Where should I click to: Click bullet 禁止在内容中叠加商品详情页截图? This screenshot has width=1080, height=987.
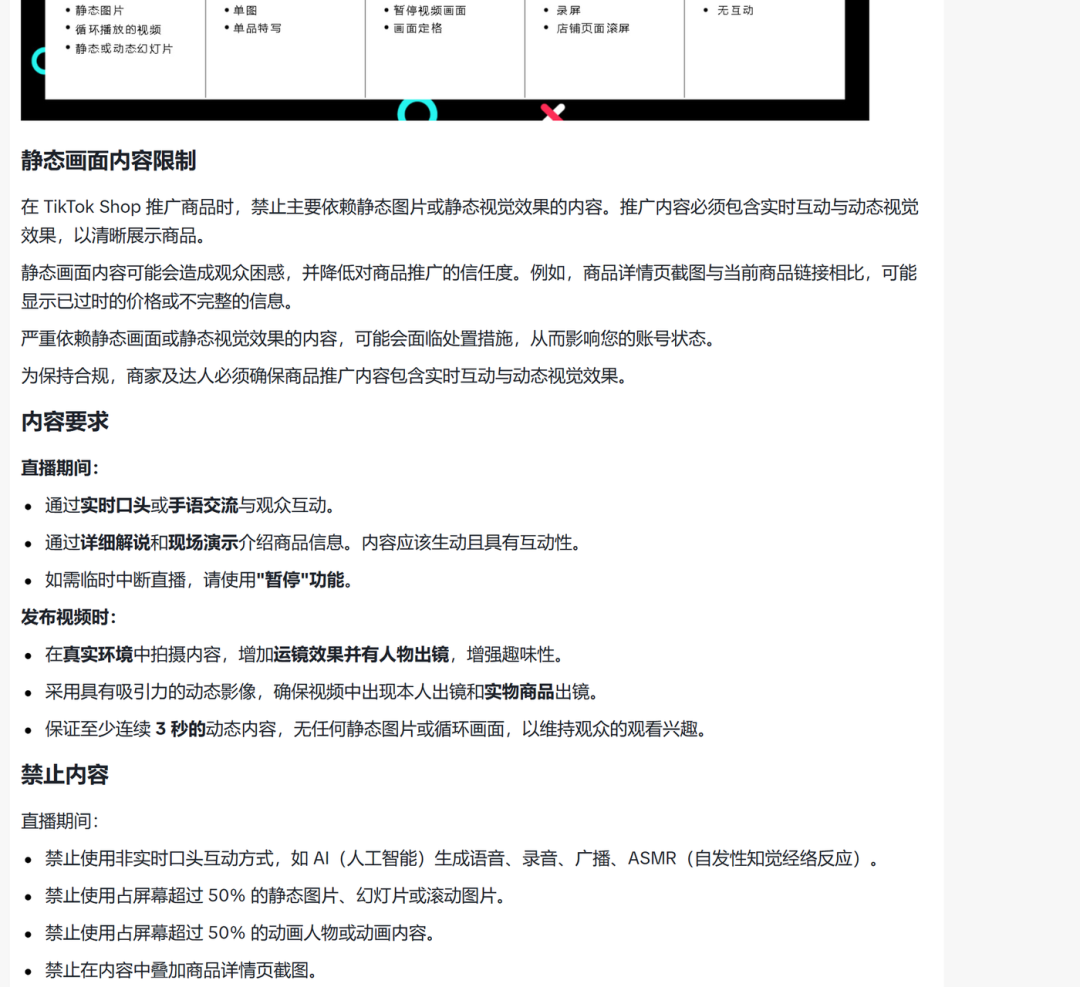click(182, 970)
